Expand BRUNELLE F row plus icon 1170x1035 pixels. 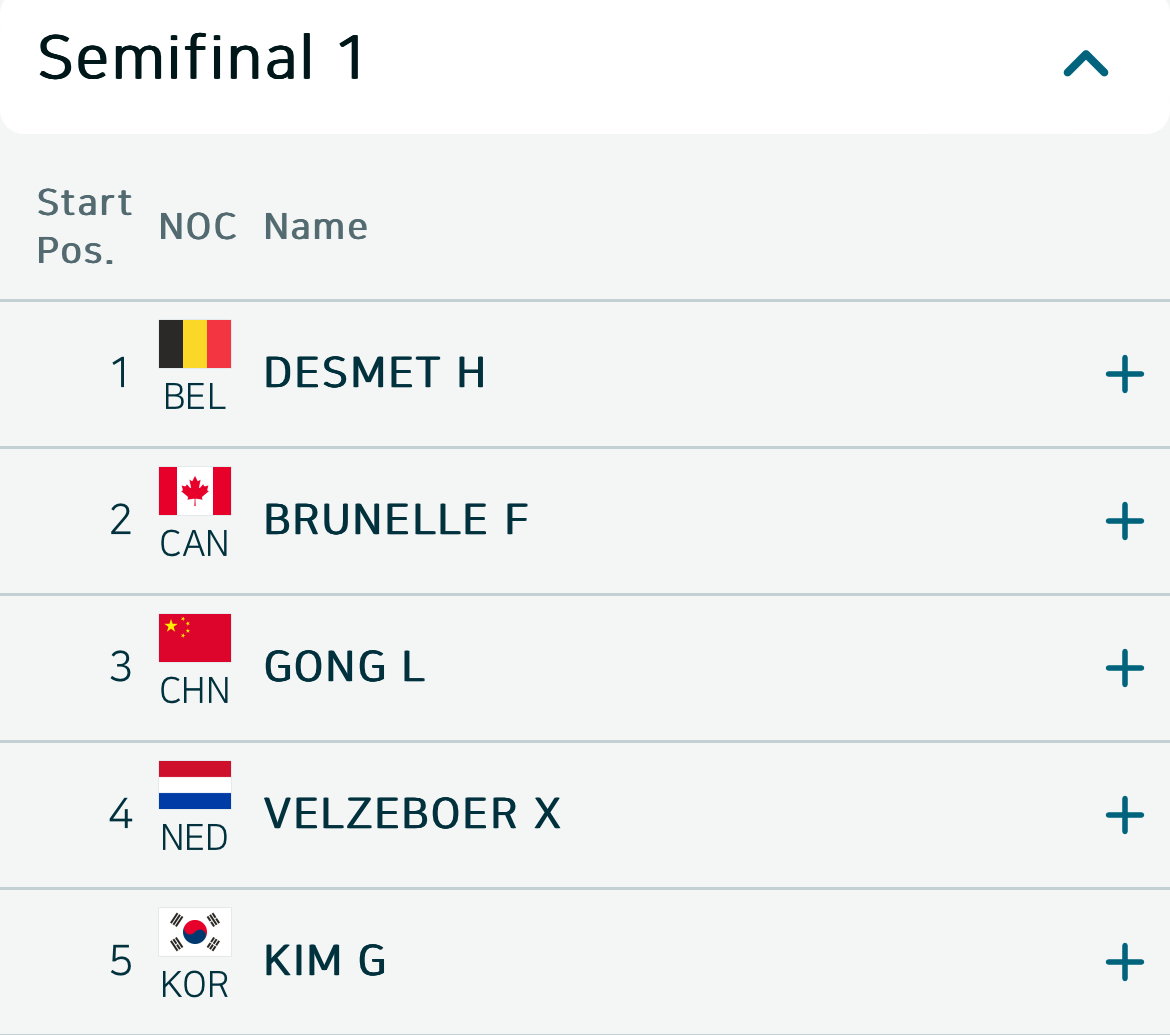tap(1124, 521)
